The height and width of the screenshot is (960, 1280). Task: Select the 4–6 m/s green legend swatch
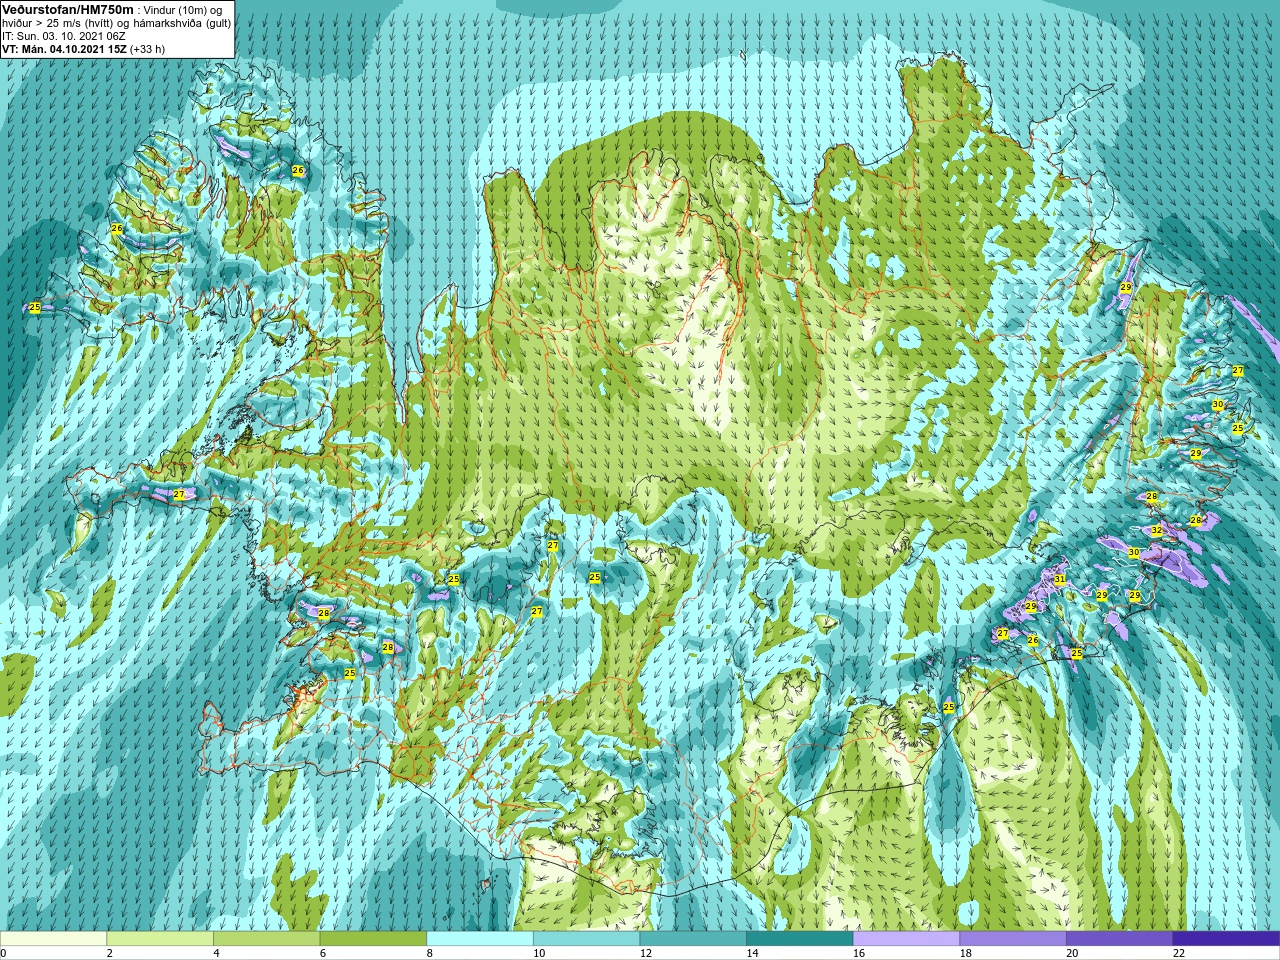[x=266, y=938]
